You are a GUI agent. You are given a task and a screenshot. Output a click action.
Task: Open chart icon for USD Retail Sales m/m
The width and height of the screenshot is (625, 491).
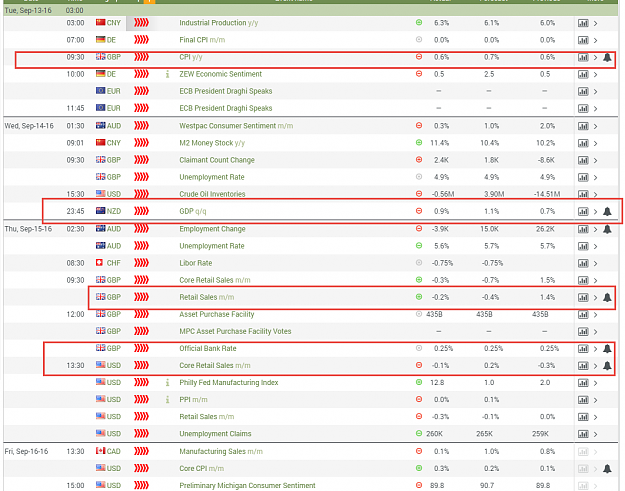pos(583,417)
